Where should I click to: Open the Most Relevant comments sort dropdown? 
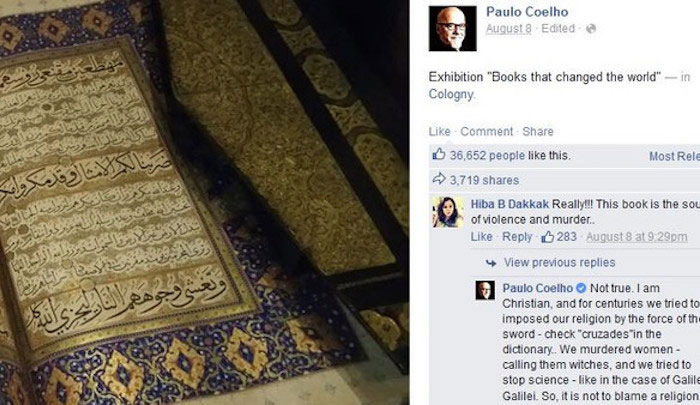[674, 156]
